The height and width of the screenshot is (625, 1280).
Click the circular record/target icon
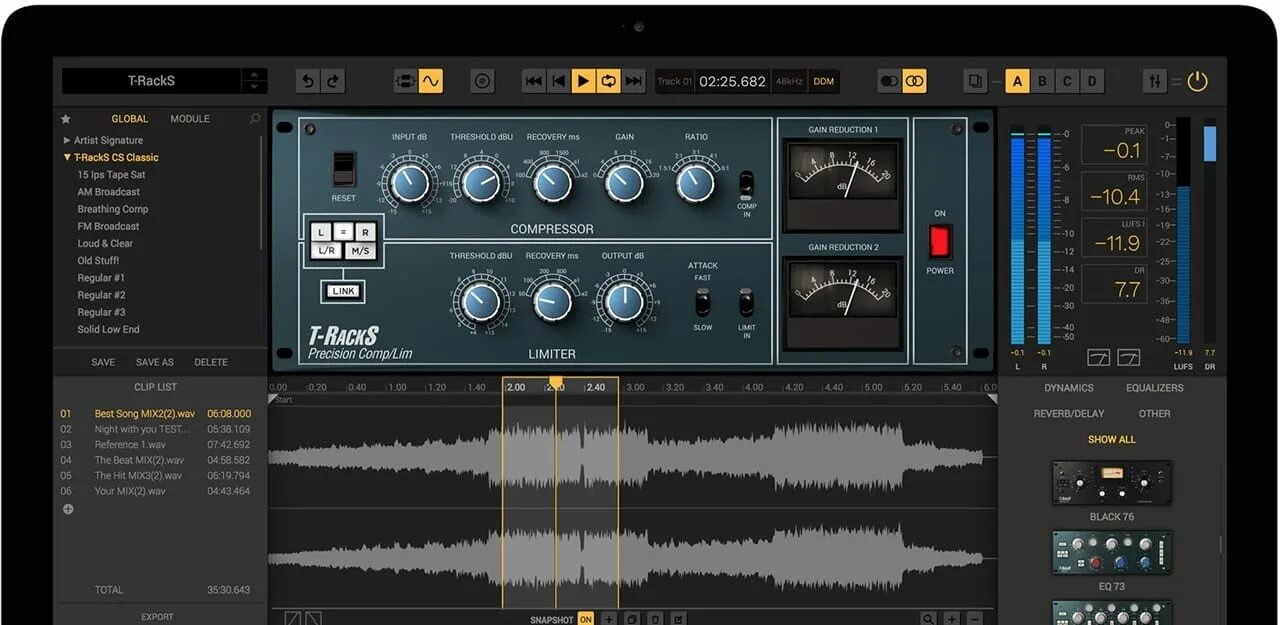tap(483, 81)
